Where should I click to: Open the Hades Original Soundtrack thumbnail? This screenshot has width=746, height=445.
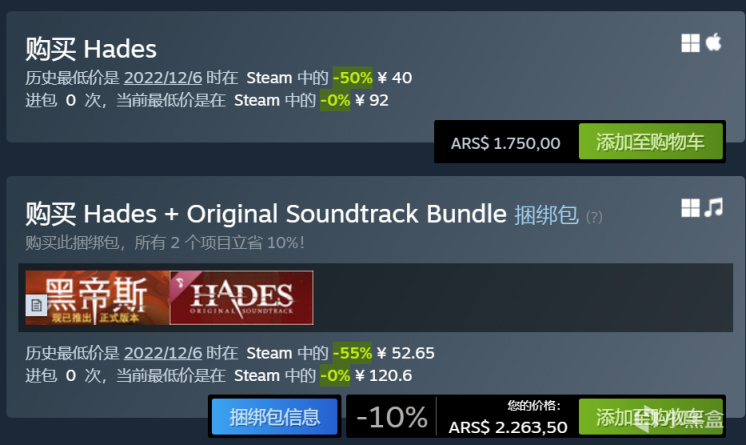[x=242, y=298]
